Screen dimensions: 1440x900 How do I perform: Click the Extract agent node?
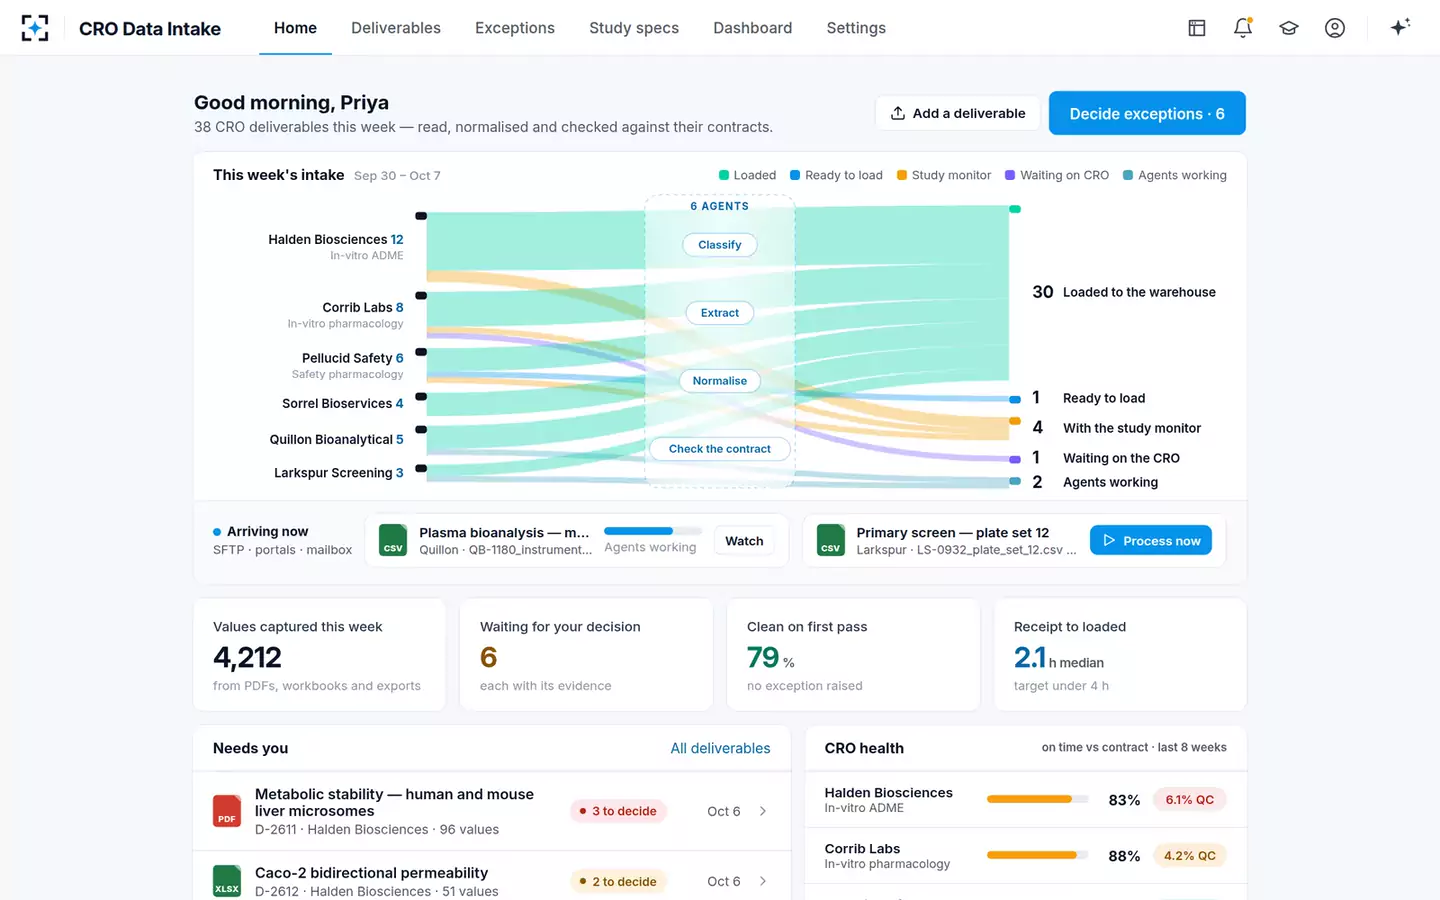pyautogui.click(x=720, y=313)
